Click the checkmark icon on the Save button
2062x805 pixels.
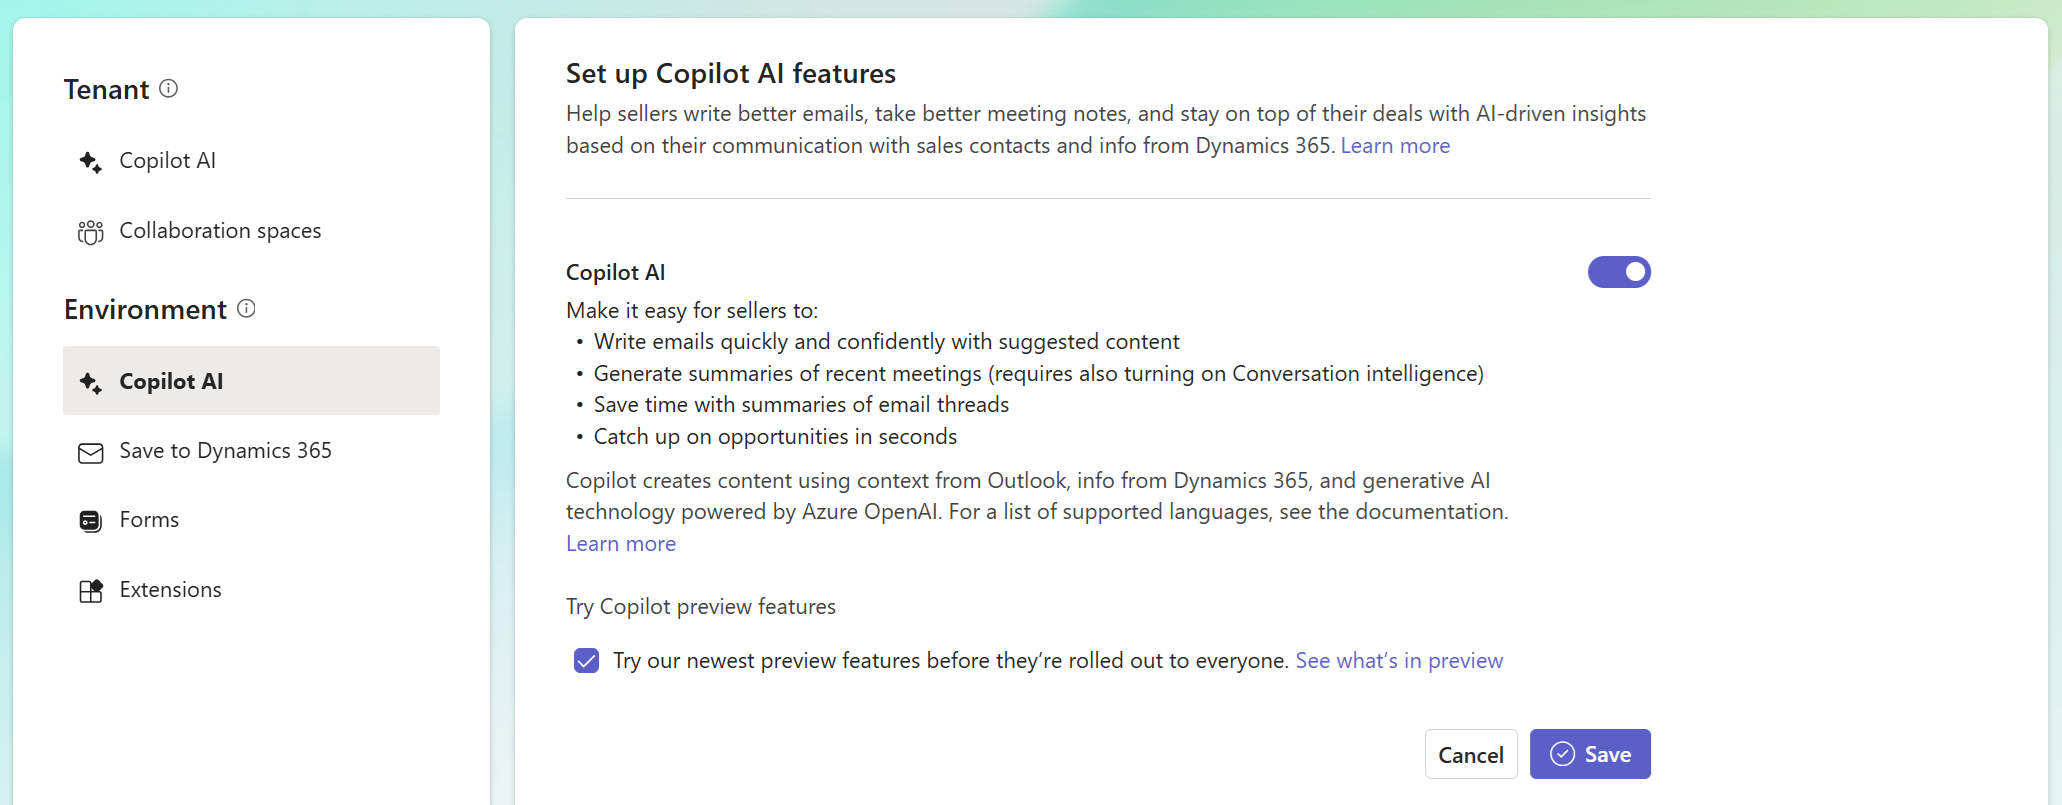point(1562,754)
